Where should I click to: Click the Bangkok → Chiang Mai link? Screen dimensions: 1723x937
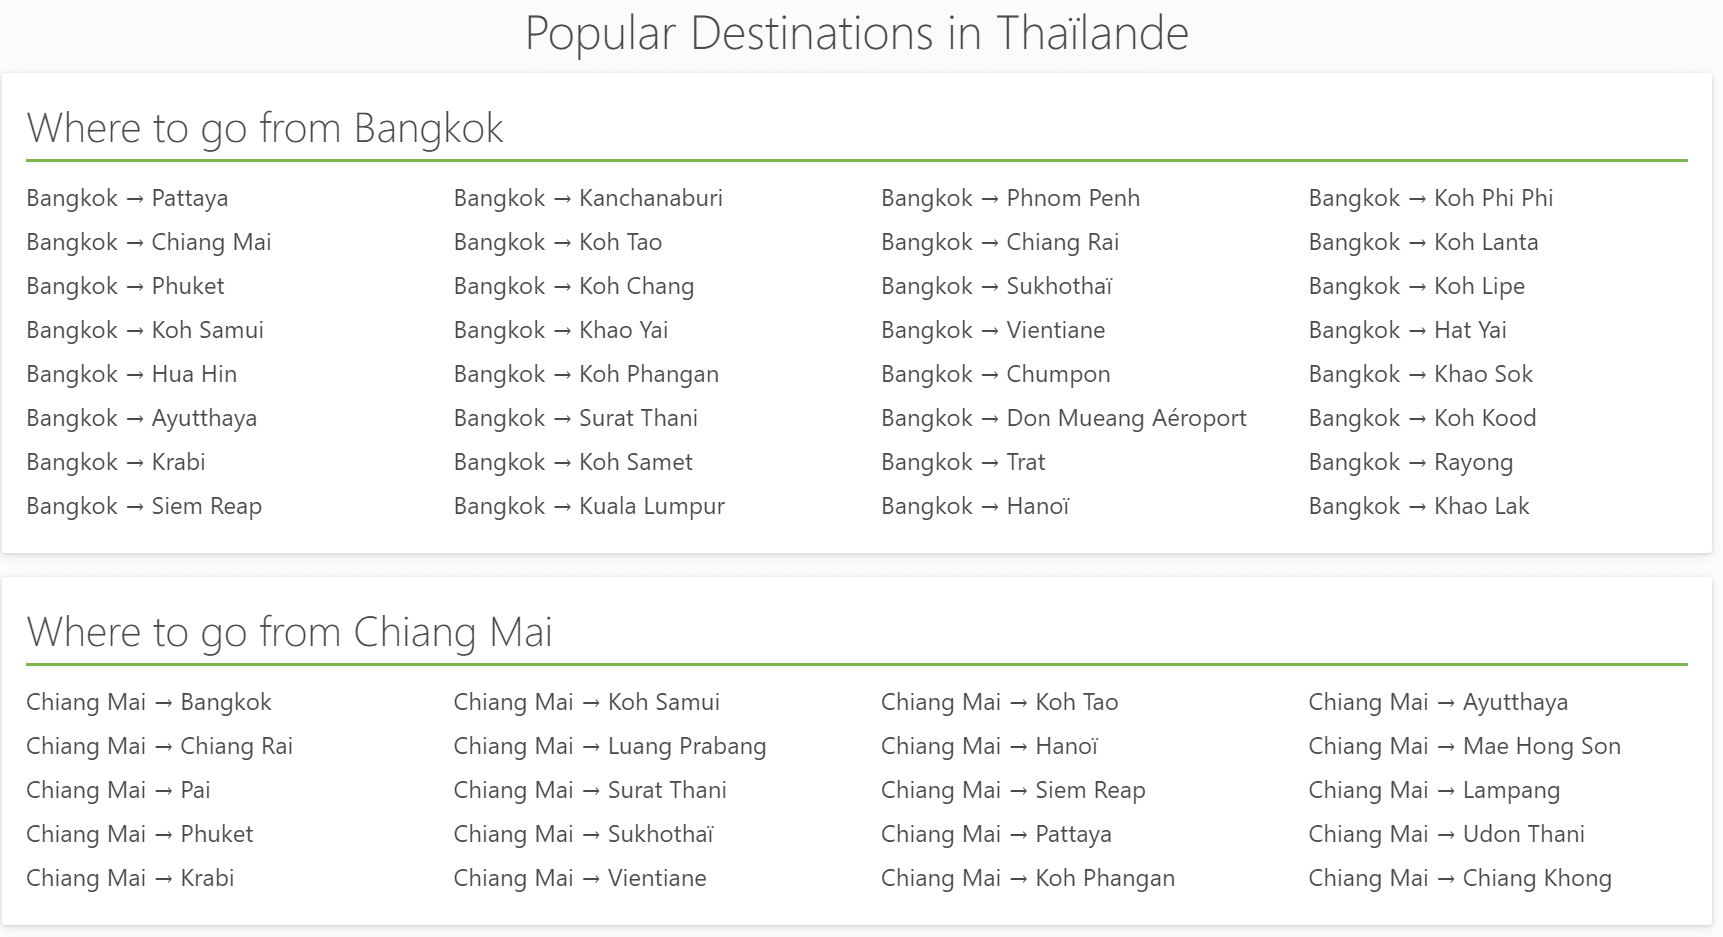(x=149, y=242)
